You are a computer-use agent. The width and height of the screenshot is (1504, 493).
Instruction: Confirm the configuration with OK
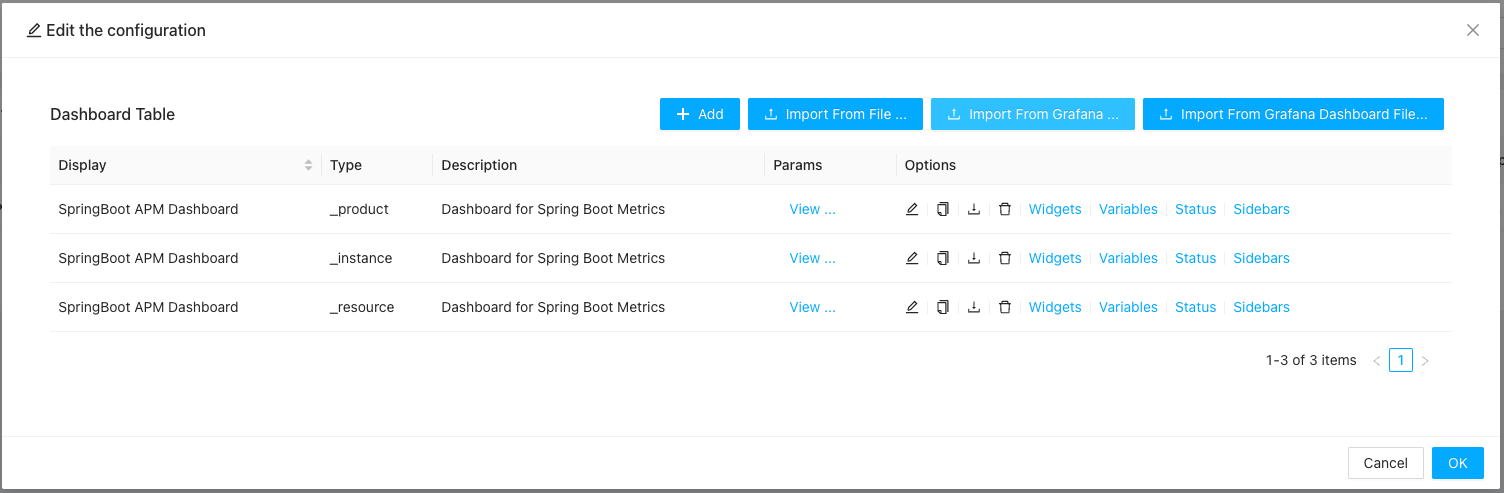pos(1457,462)
